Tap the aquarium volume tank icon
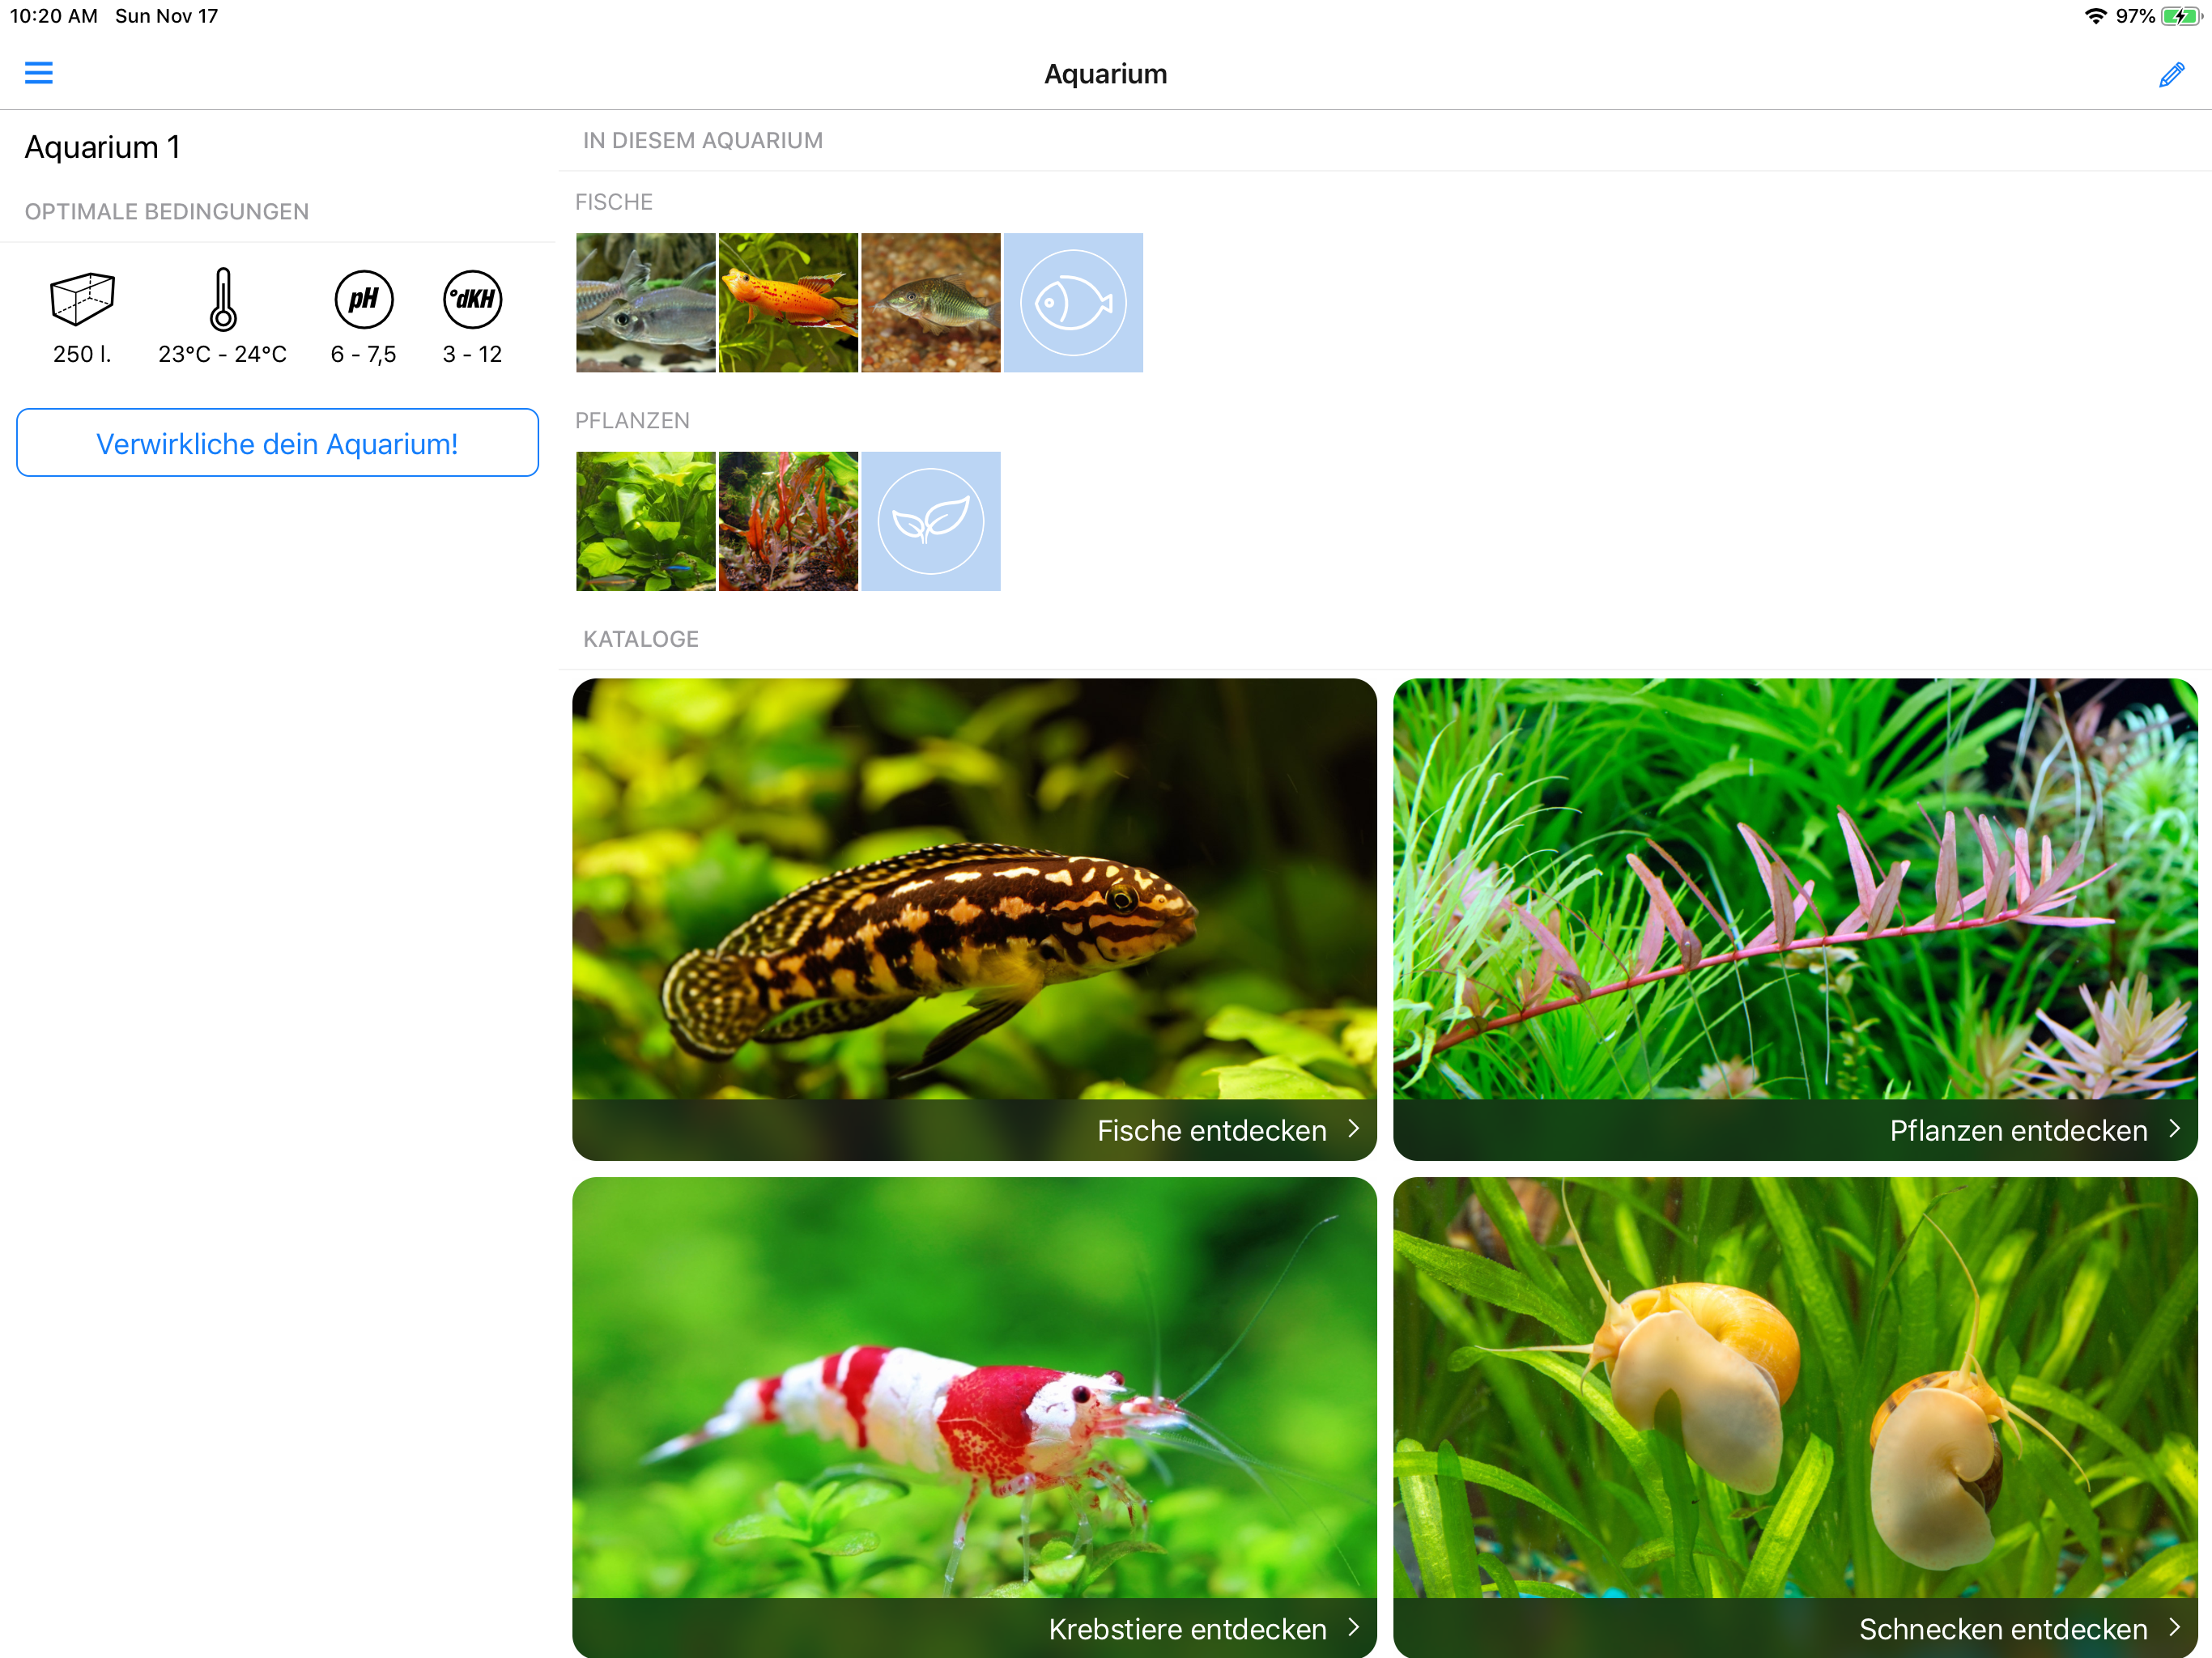Screen dimensions: 2212x1658 coord(82,299)
